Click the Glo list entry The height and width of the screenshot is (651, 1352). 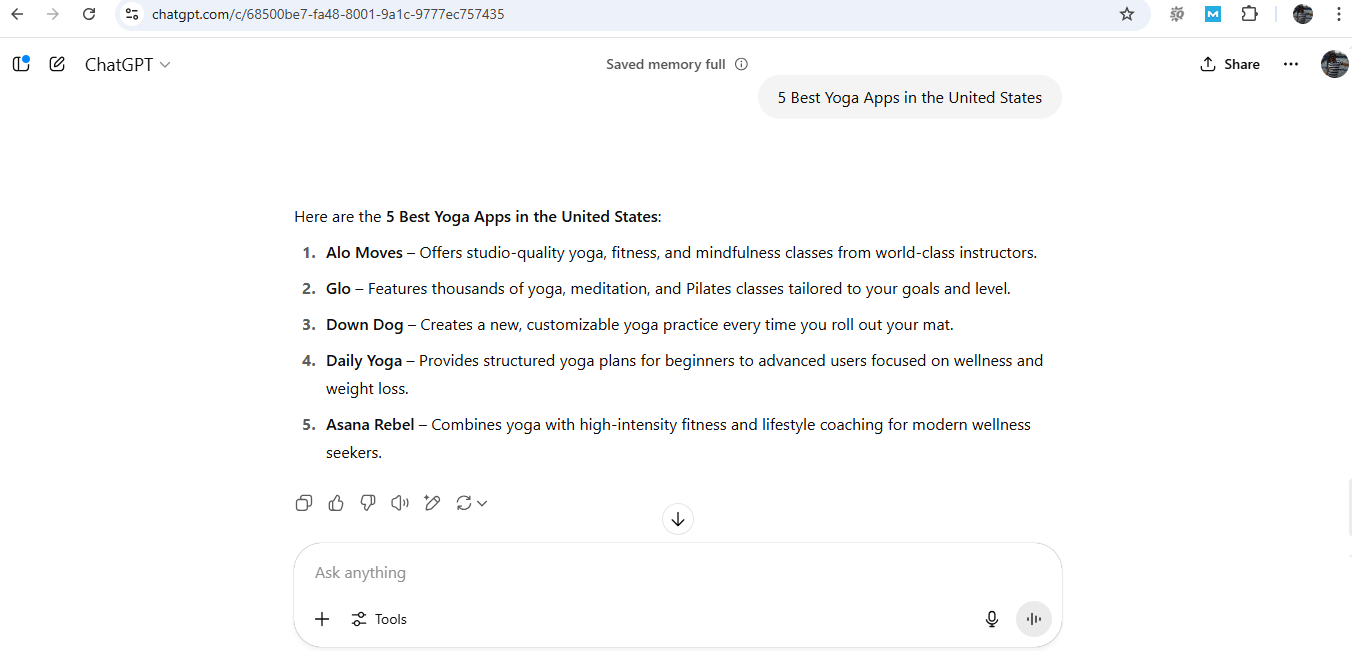(668, 289)
